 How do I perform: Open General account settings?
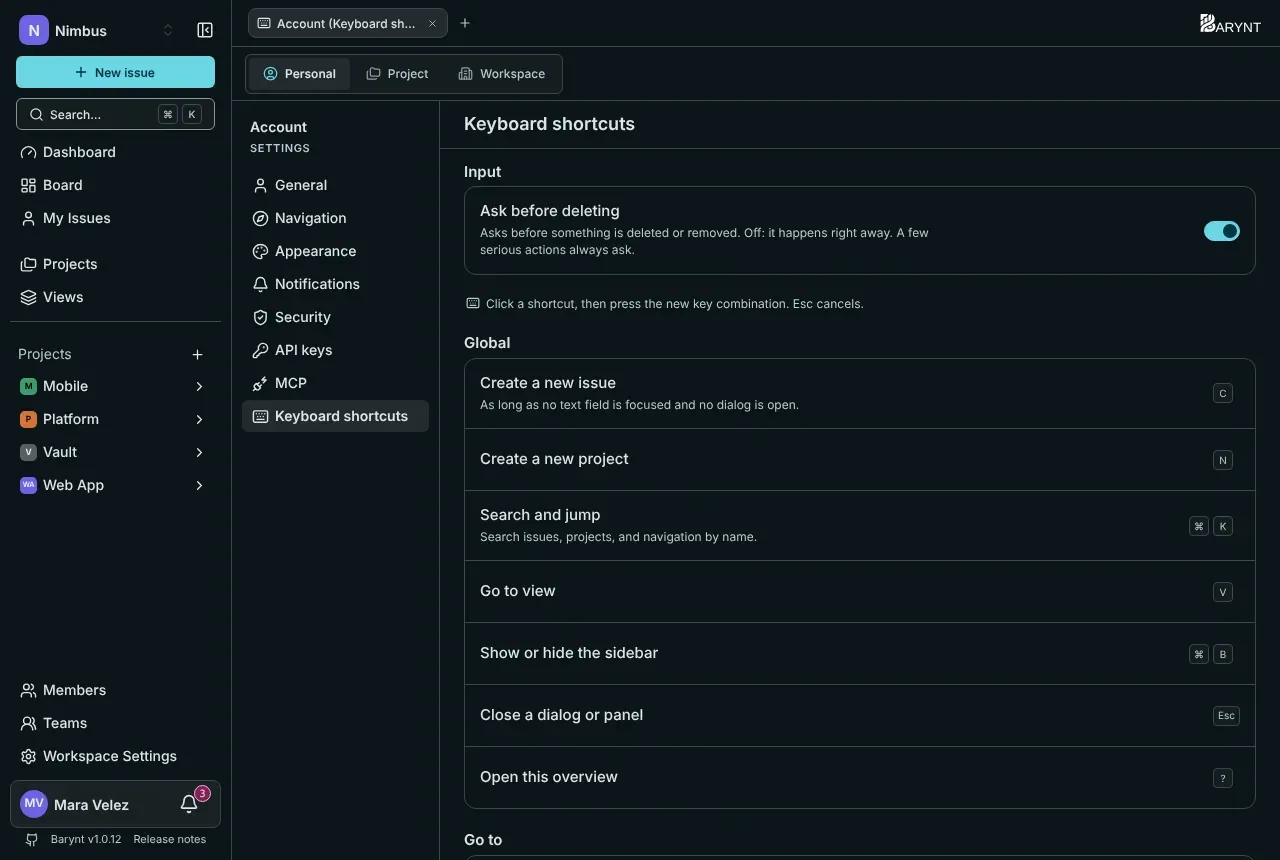[x=335, y=185]
